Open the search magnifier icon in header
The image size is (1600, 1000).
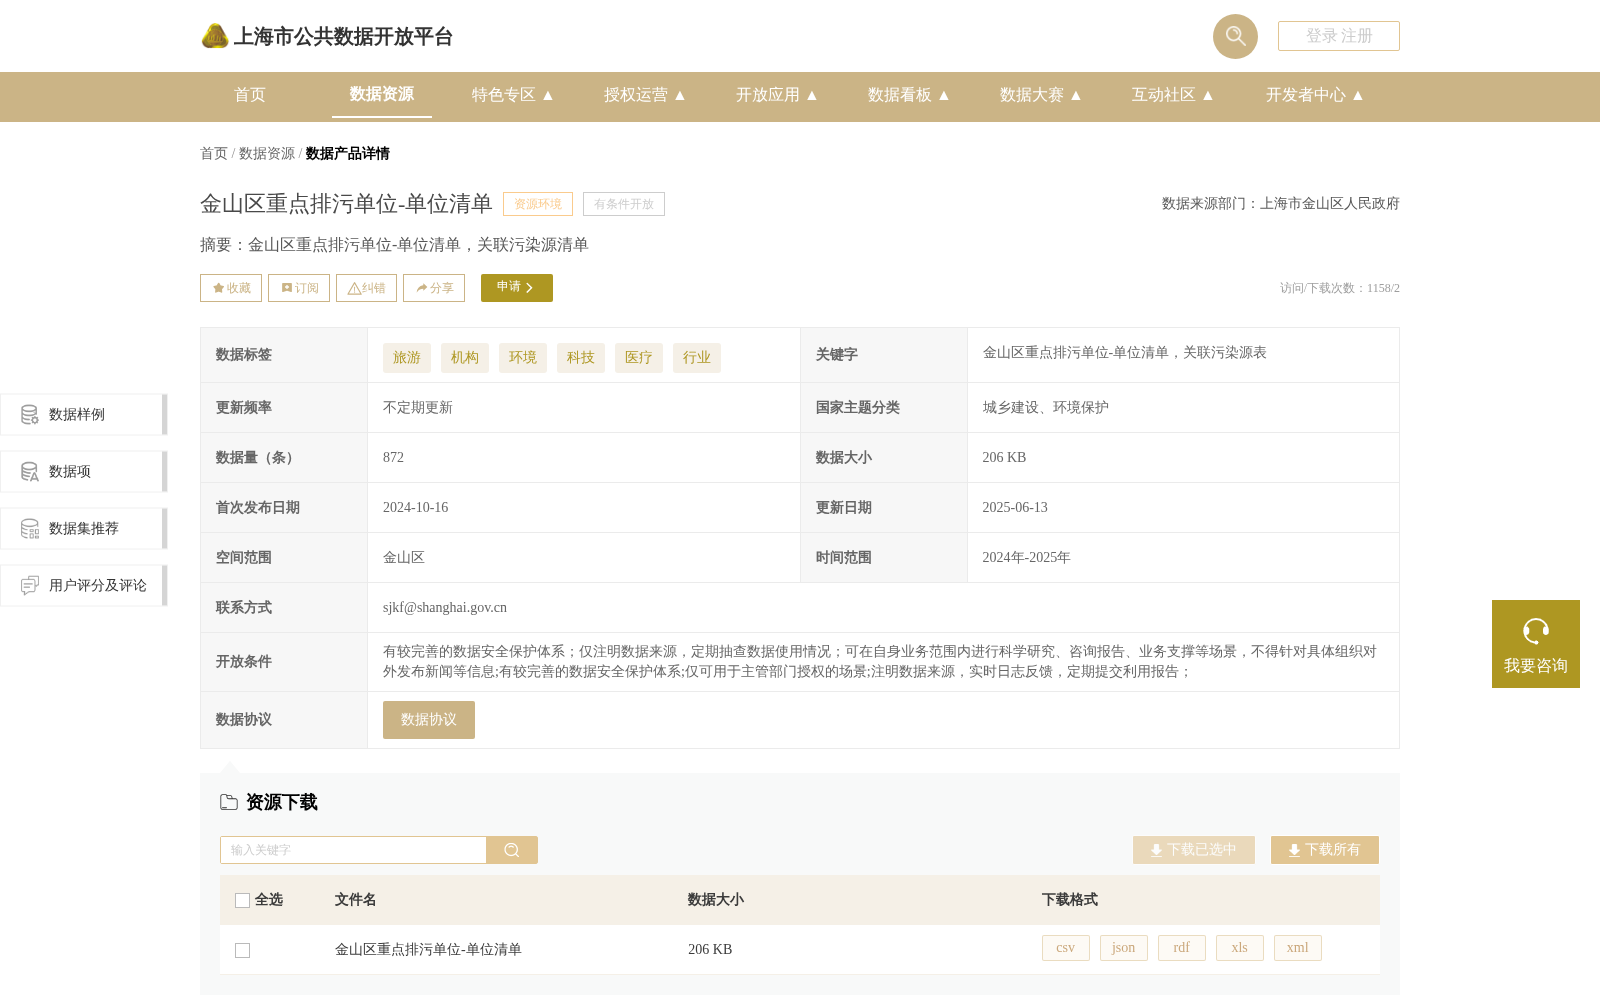[x=1235, y=36]
